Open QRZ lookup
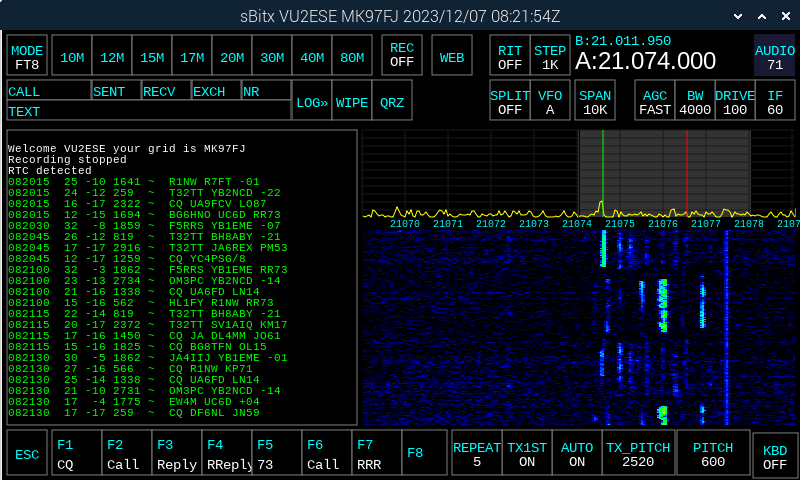Image resolution: width=800 pixels, height=480 pixels. 392,102
